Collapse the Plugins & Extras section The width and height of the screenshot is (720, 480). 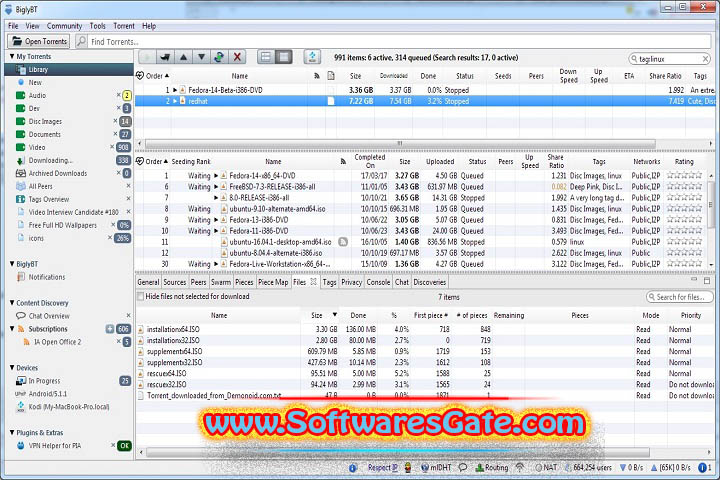click(12, 433)
